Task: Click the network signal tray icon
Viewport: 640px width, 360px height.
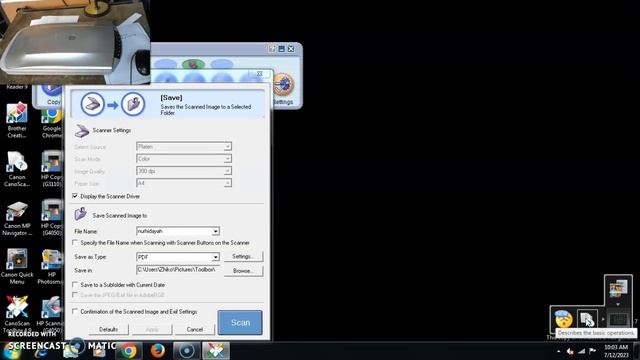Action: (582, 351)
